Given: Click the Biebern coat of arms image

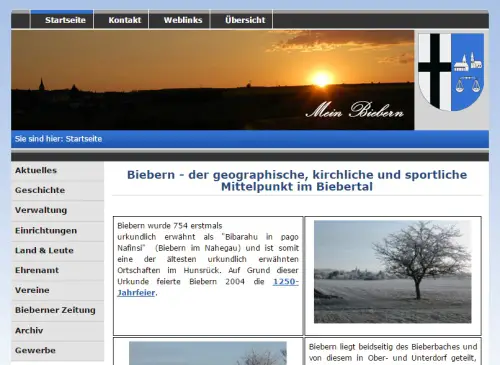Looking at the screenshot, I should [x=451, y=72].
